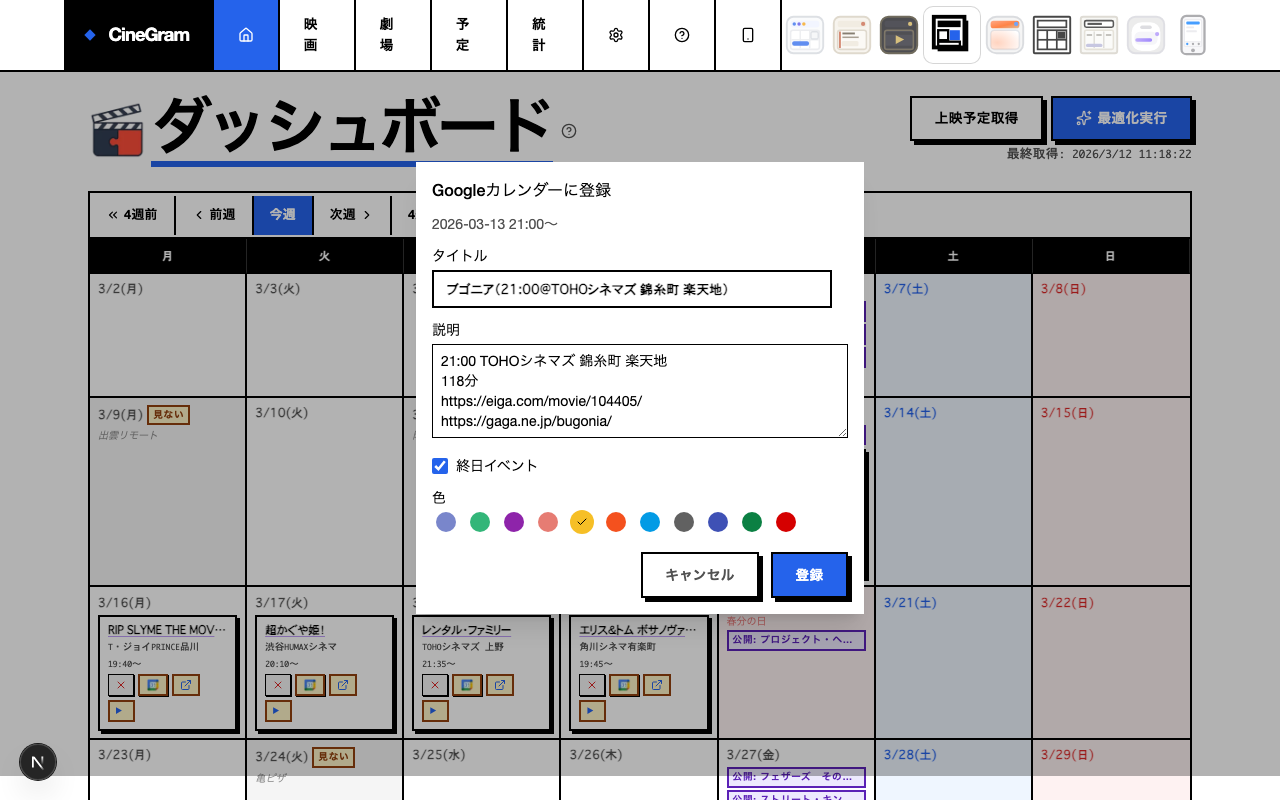1280x800 pixels.
Task: Click the home icon in the navigation bar
Action: point(246,34)
